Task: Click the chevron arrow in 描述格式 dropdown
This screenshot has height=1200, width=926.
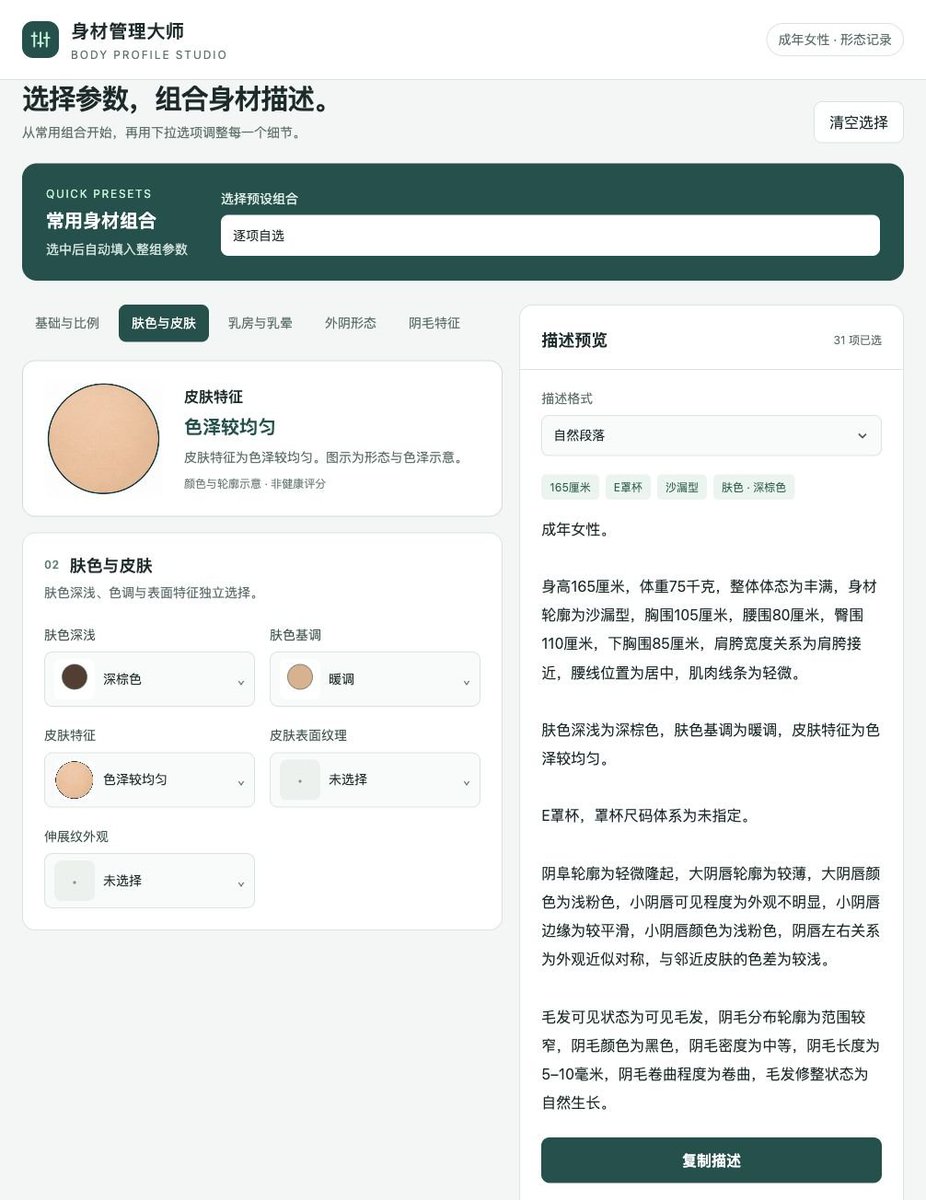Action: click(x=862, y=436)
